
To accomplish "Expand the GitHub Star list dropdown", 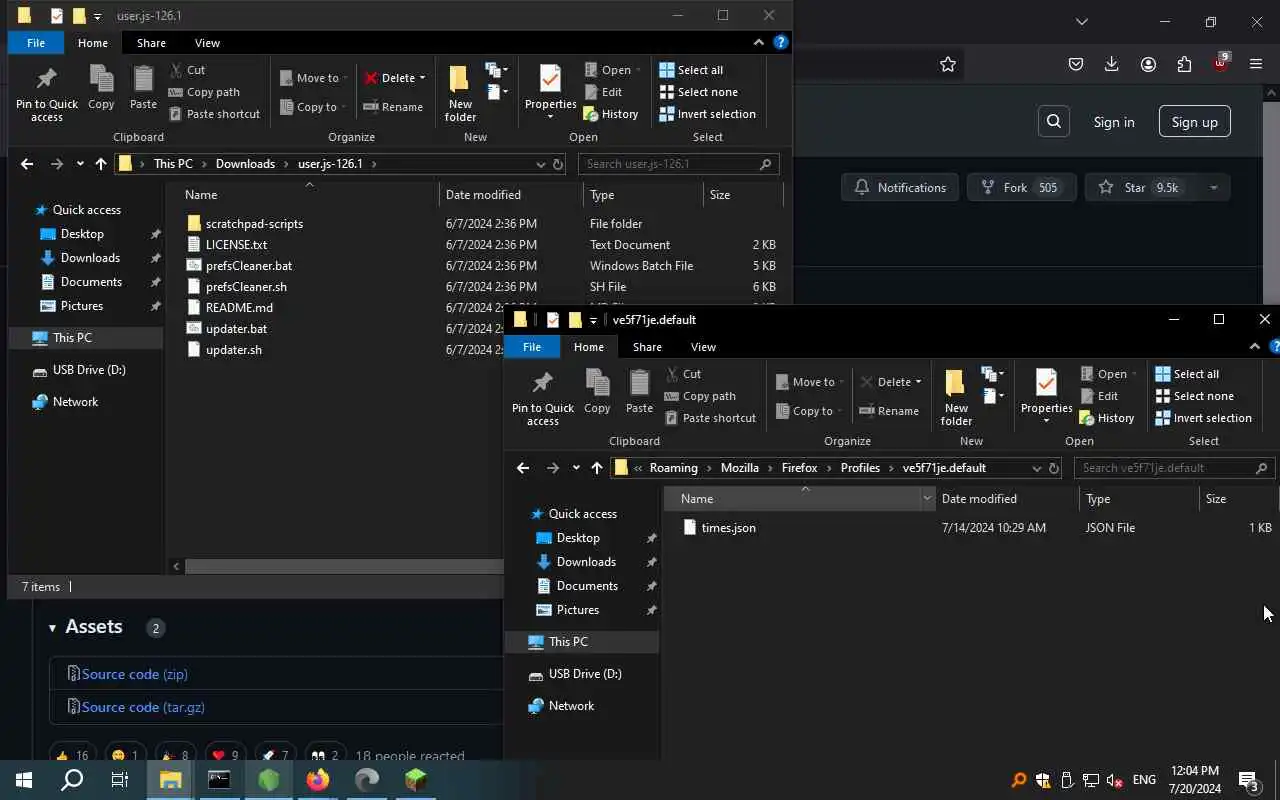I will click(1214, 188).
